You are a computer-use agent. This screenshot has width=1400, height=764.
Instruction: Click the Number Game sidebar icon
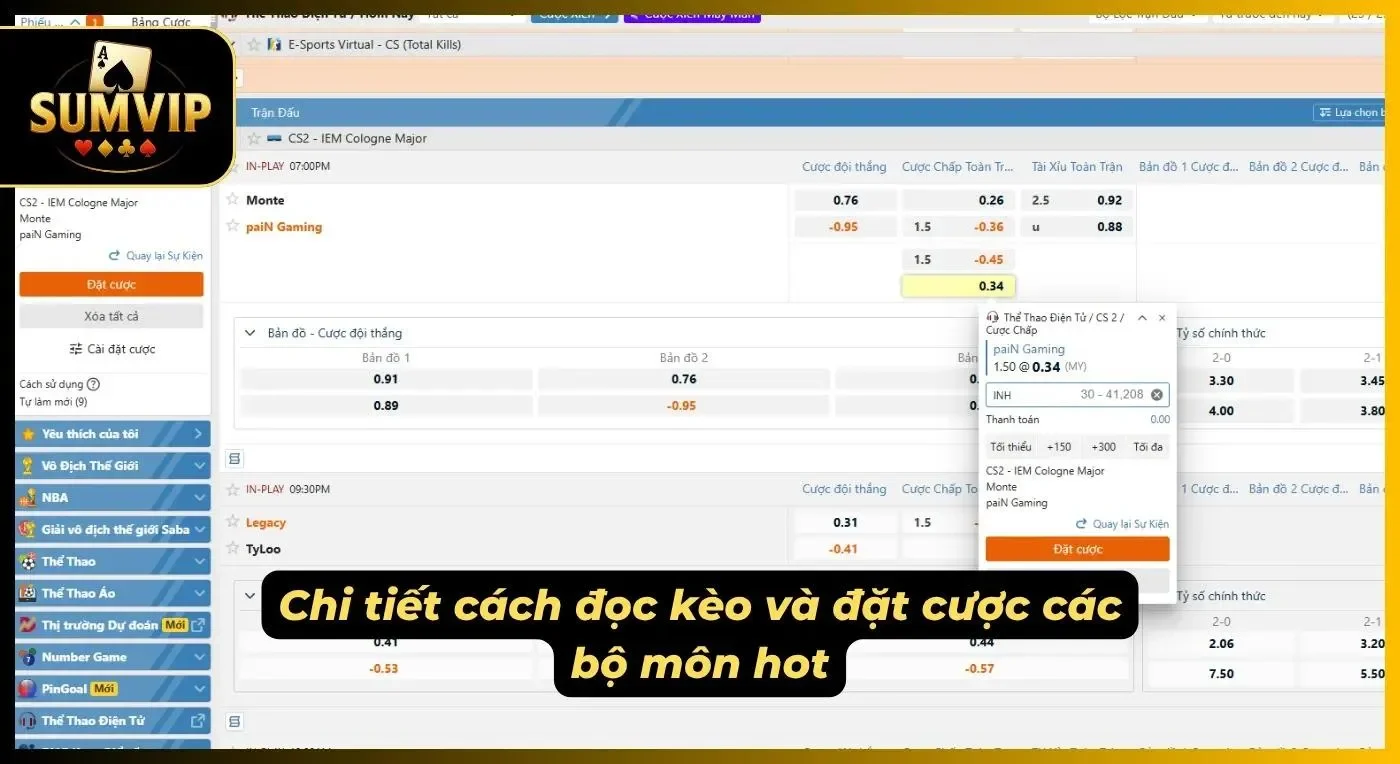(x=27, y=657)
